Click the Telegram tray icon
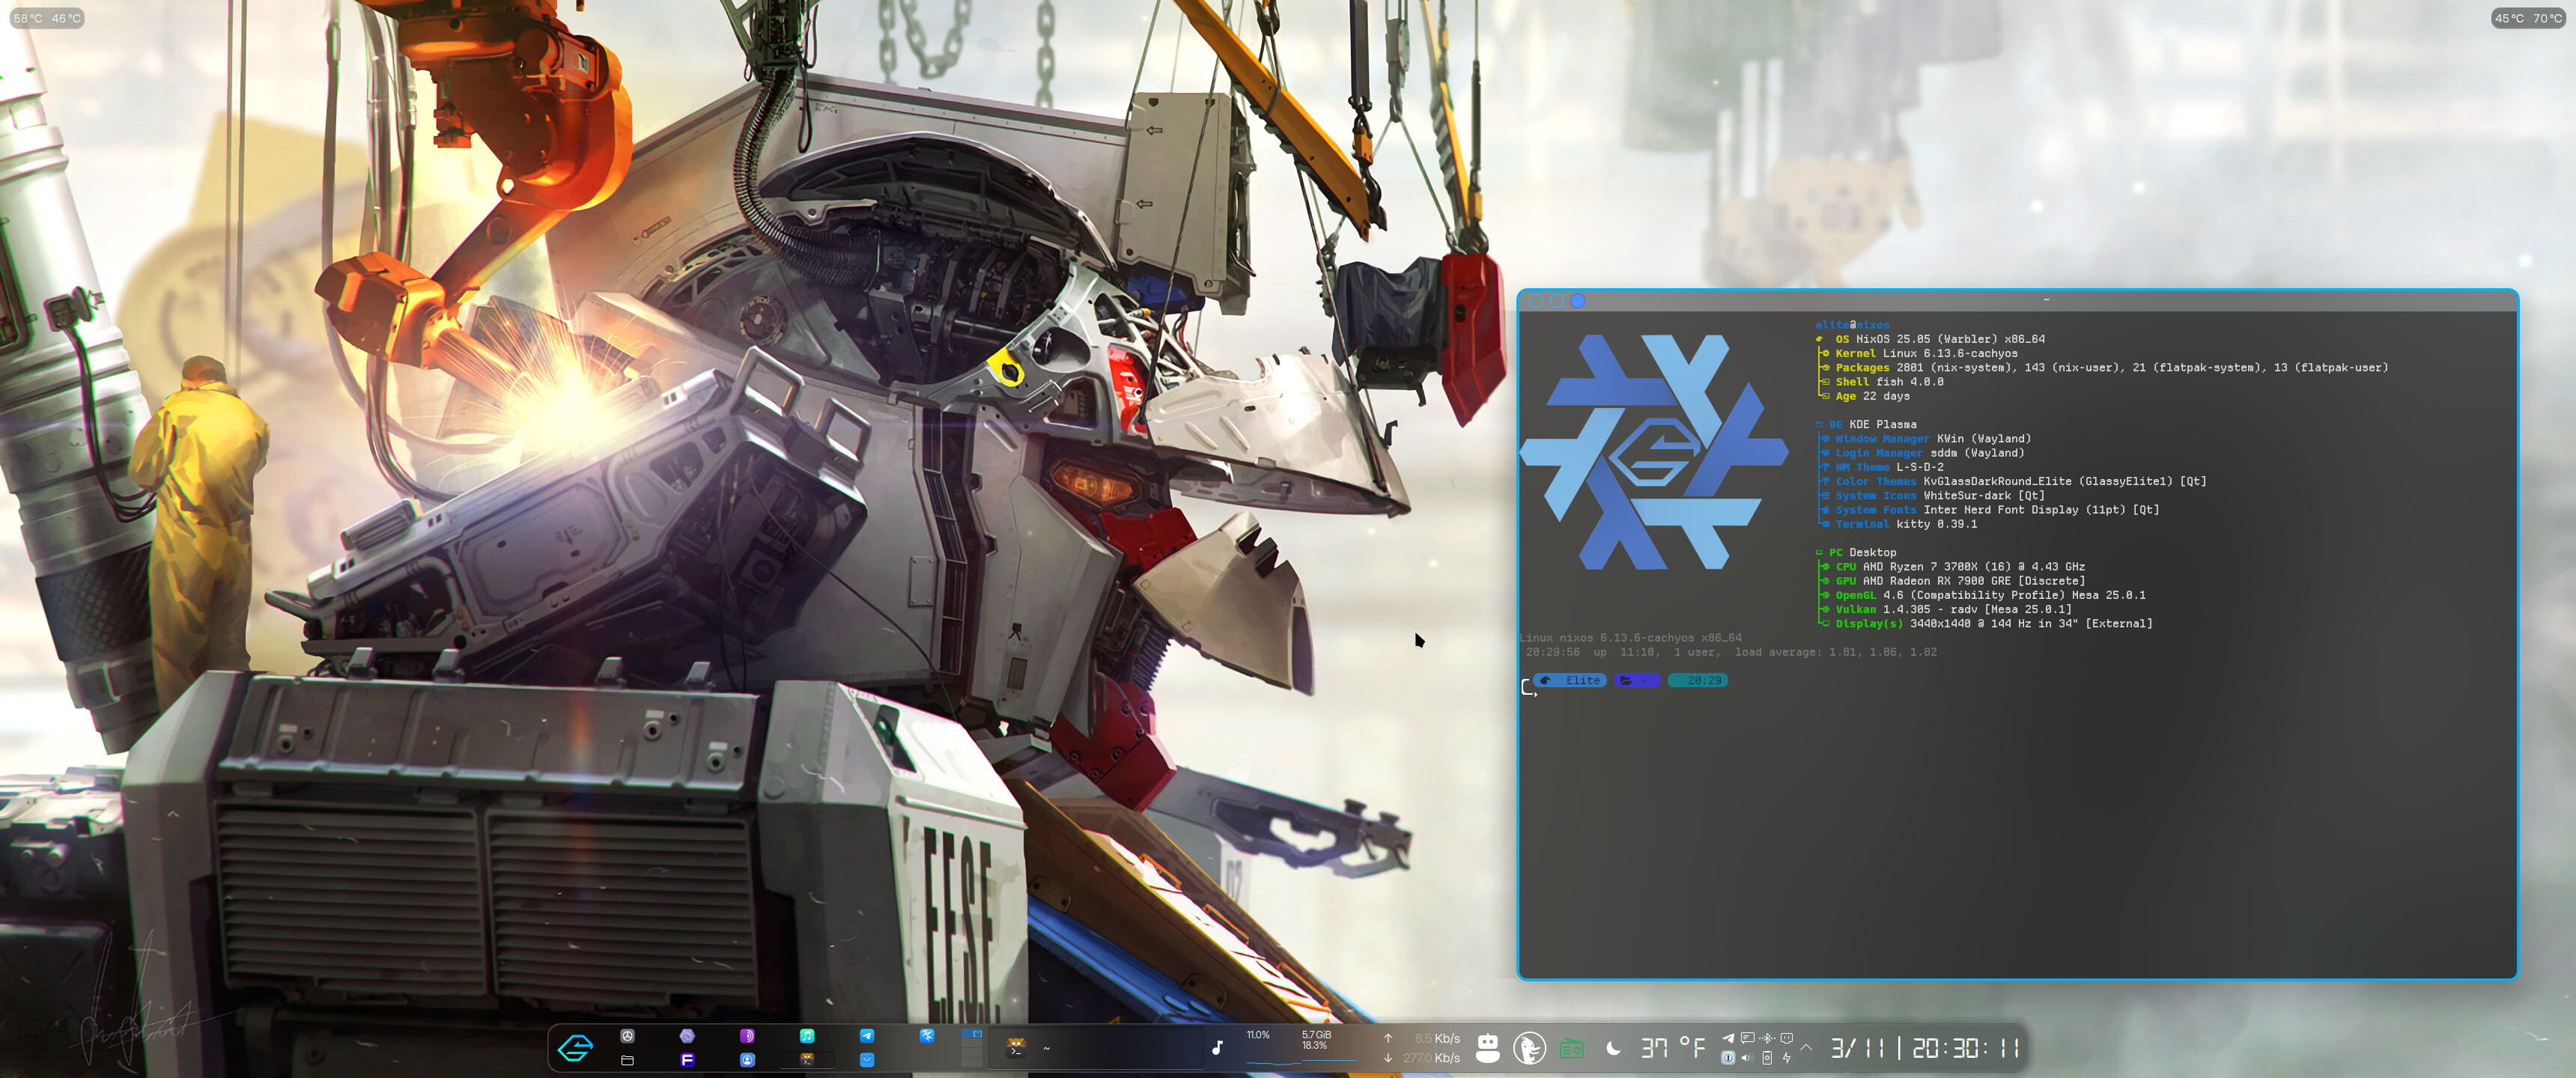The width and height of the screenshot is (2576, 1078). click(1728, 1038)
